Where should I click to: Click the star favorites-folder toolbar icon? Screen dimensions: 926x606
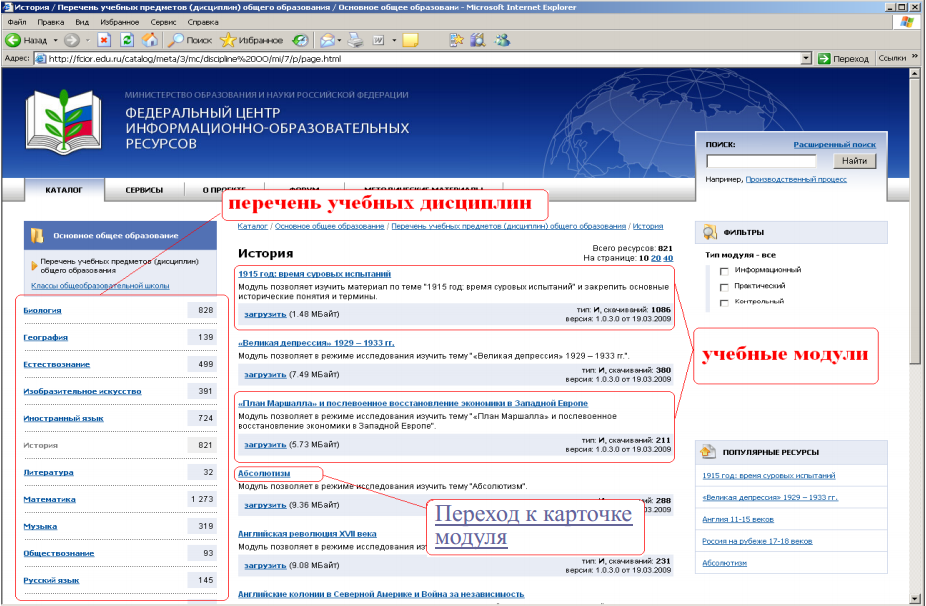[x=457, y=40]
